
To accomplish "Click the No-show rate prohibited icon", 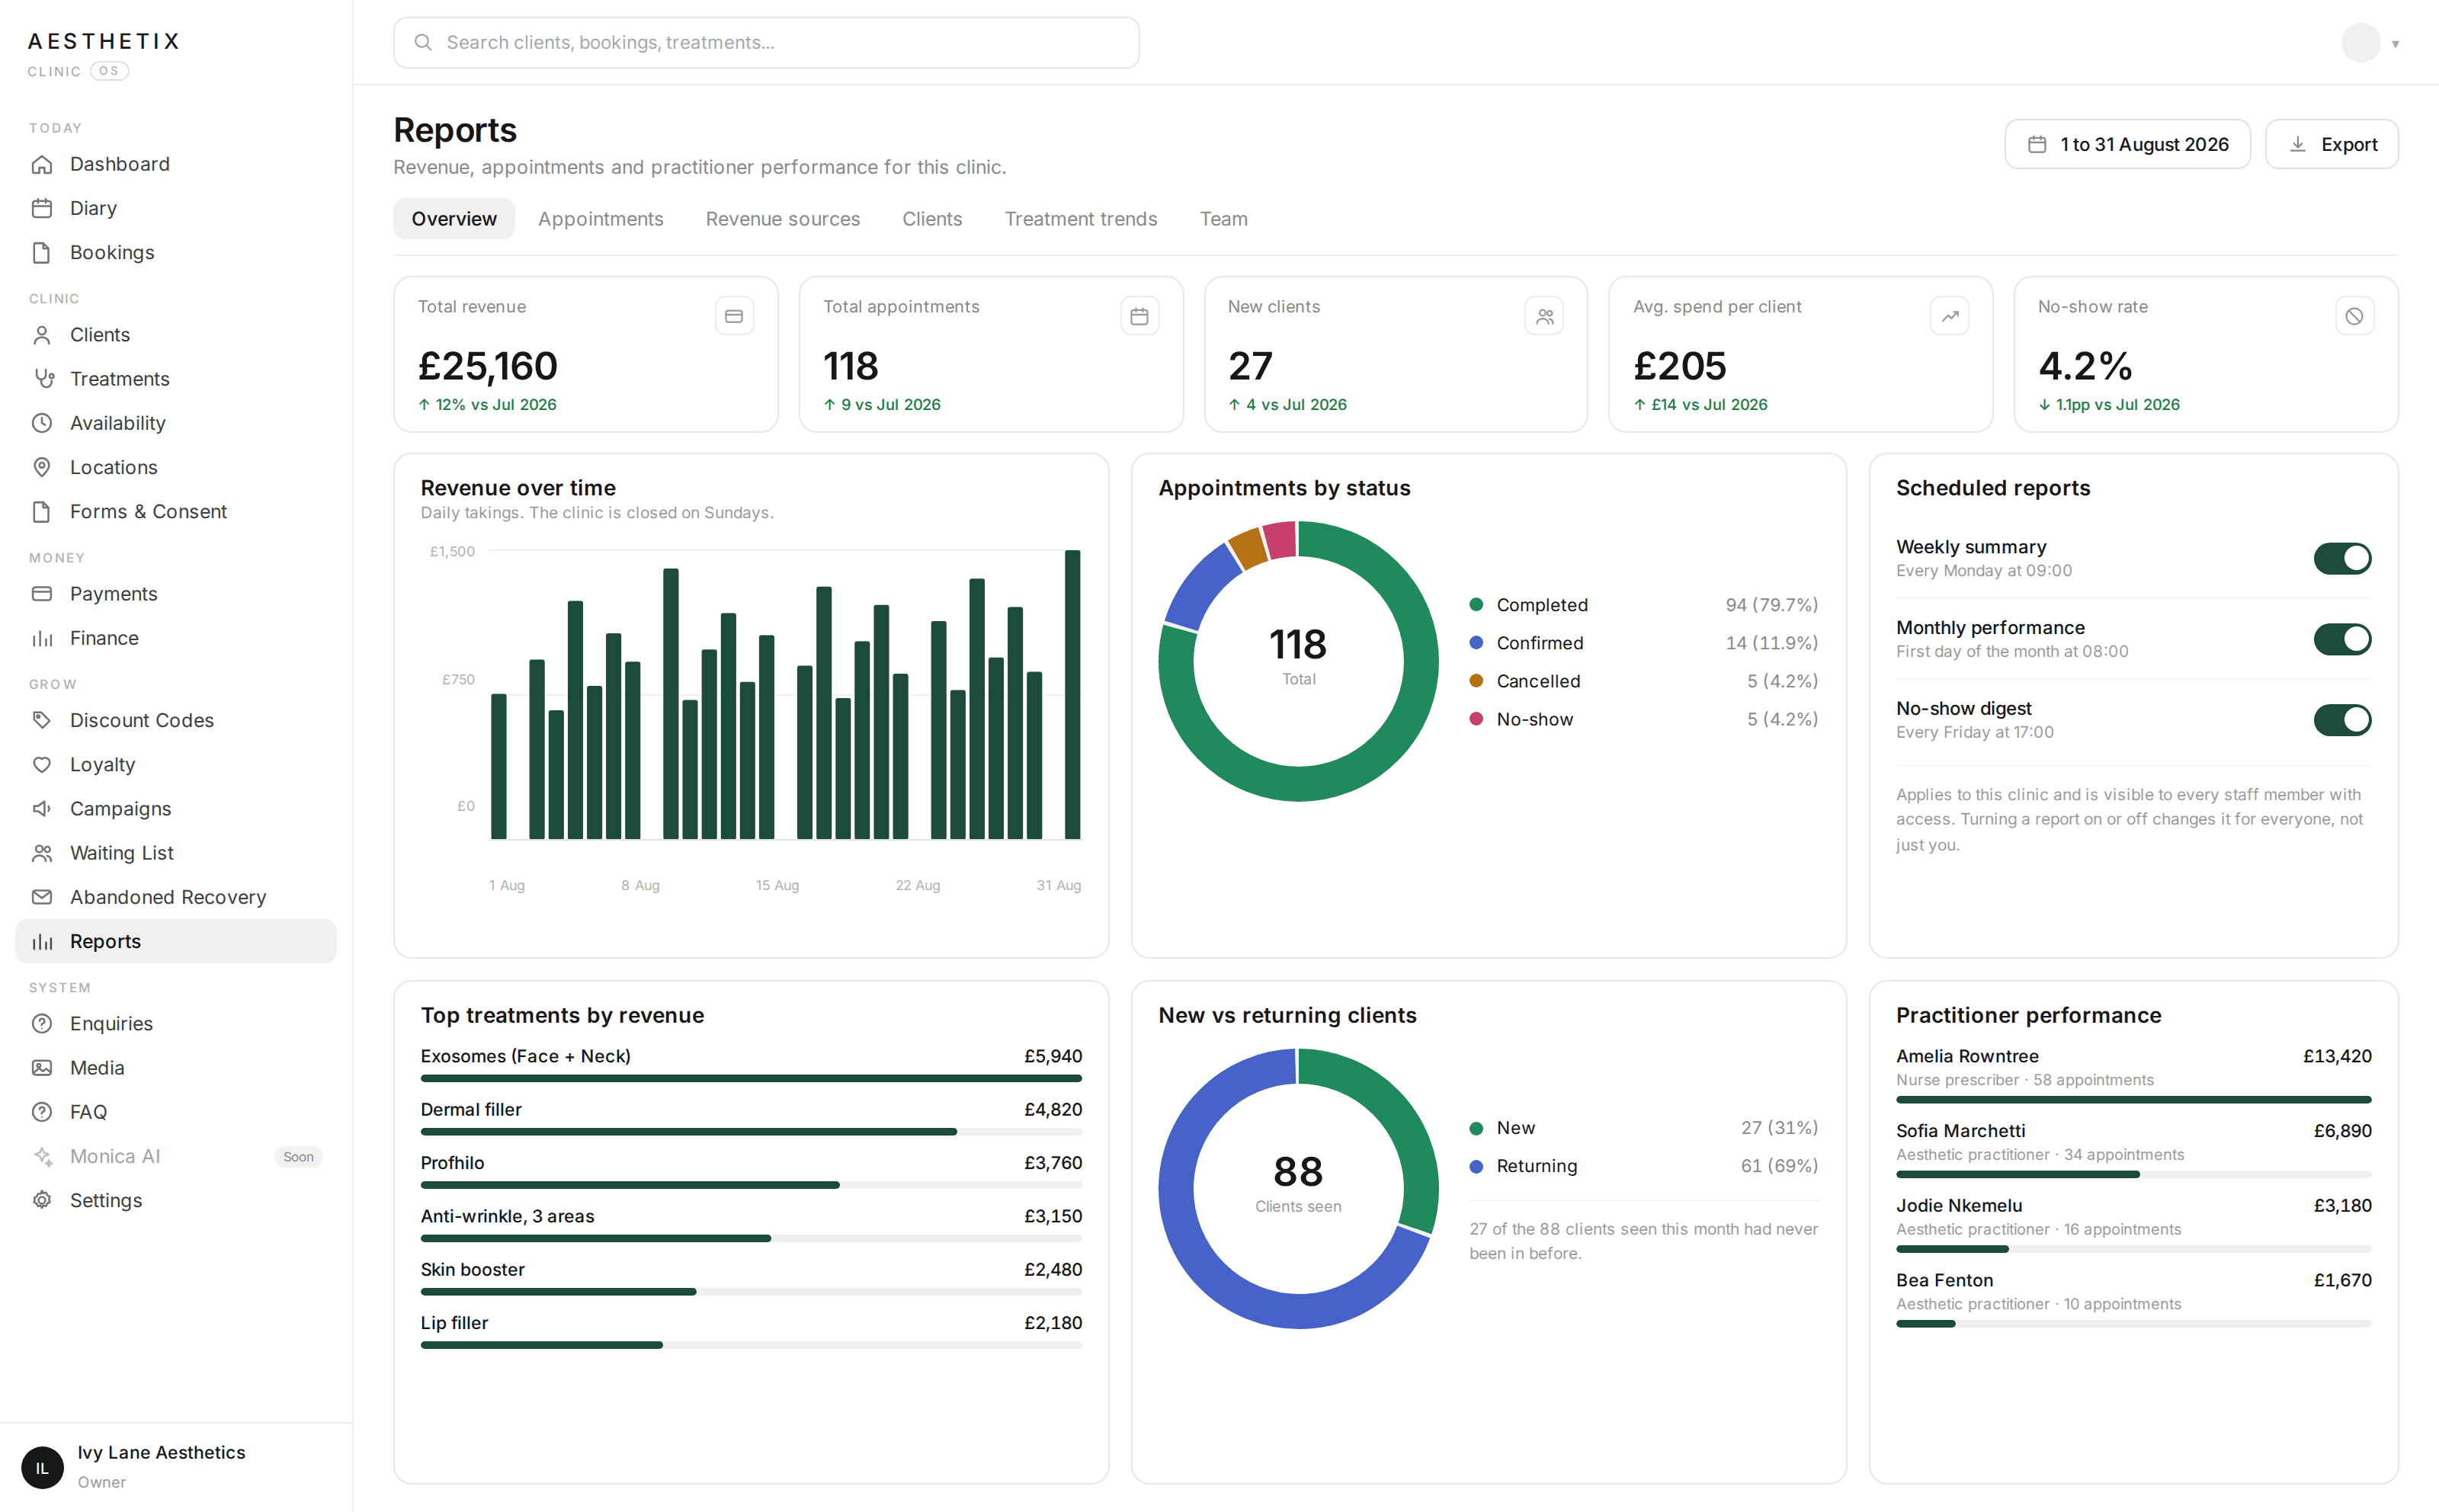I will click(2355, 316).
